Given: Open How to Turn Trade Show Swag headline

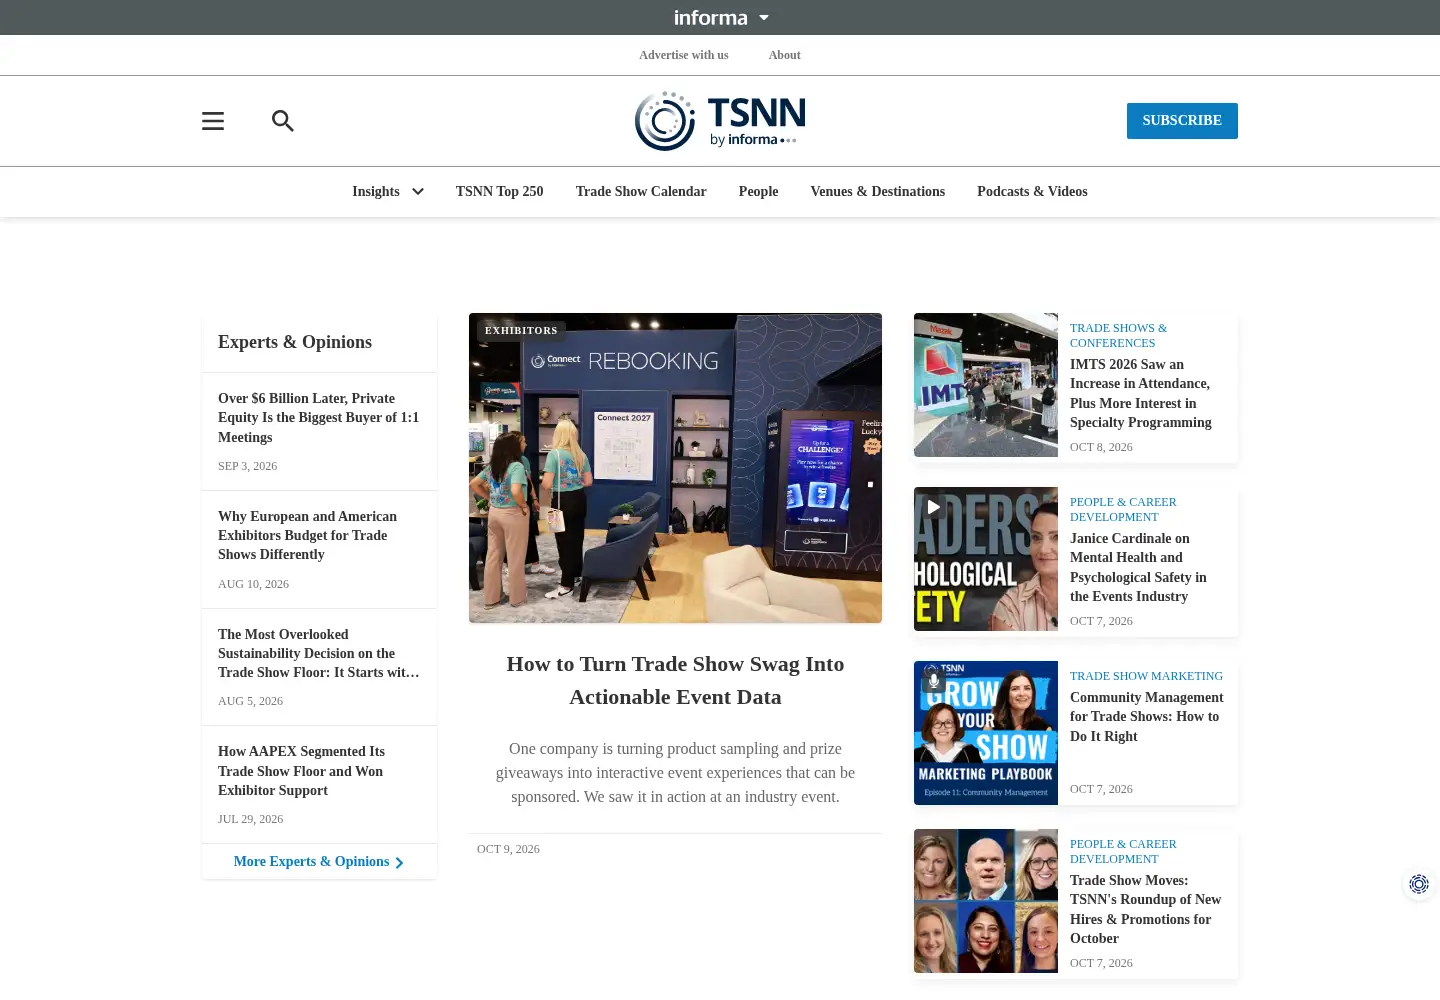Looking at the screenshot, I should (x=675, y=681).
